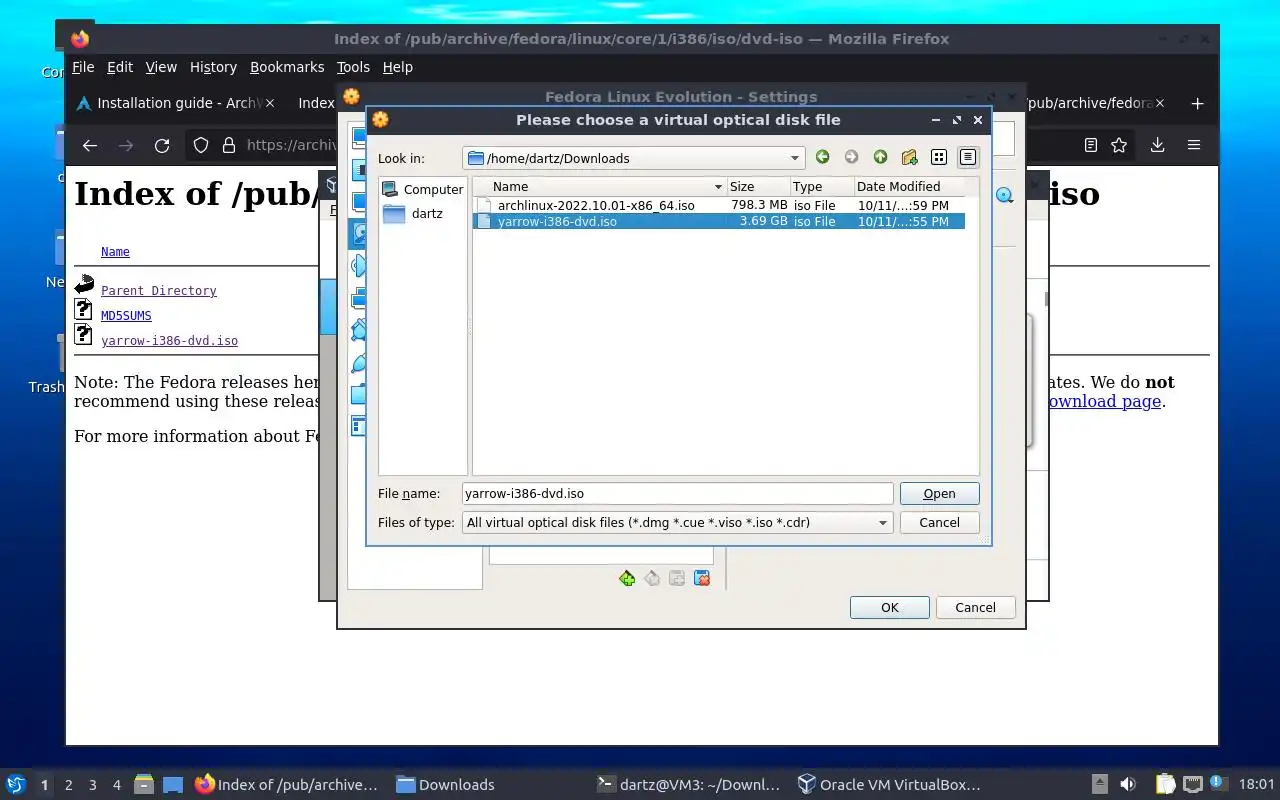
Task: Switch to workspace 2
Action: coord(69,785)
